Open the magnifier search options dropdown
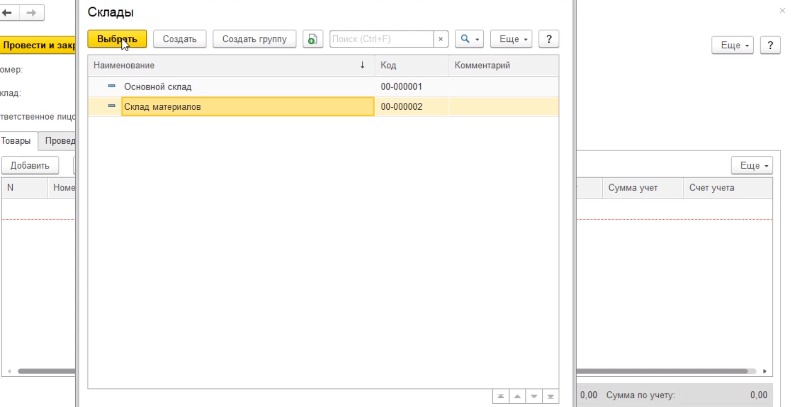Viewport: 792px width, 407px height. tap(469, 39)
